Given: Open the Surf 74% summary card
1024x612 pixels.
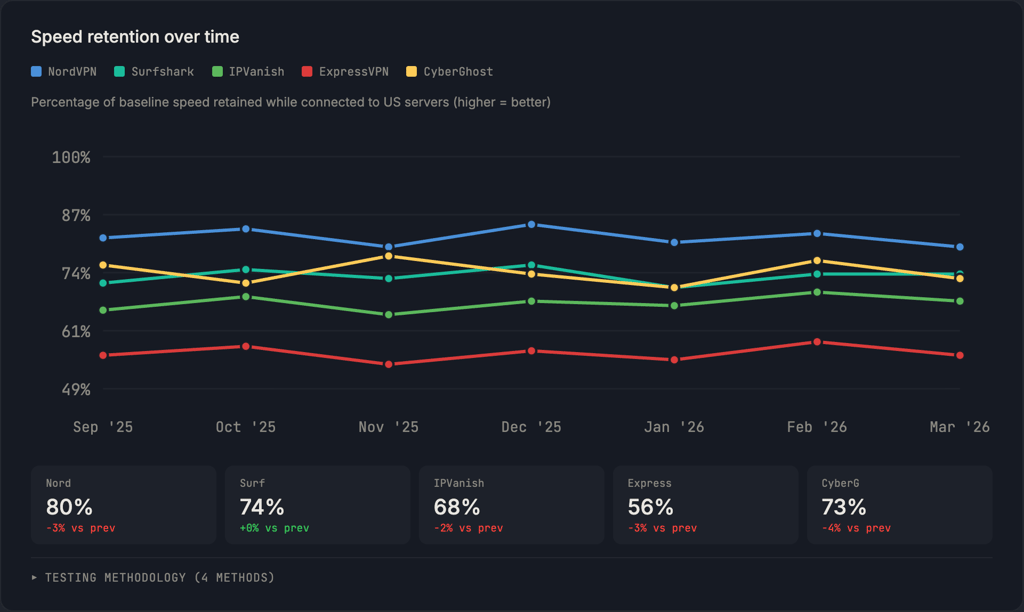Looking at the screenshot, I should click(317, 505).
